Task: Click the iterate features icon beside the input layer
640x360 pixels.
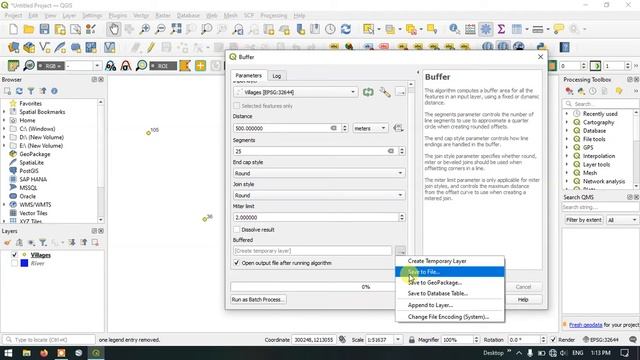Action: (368, 92)
